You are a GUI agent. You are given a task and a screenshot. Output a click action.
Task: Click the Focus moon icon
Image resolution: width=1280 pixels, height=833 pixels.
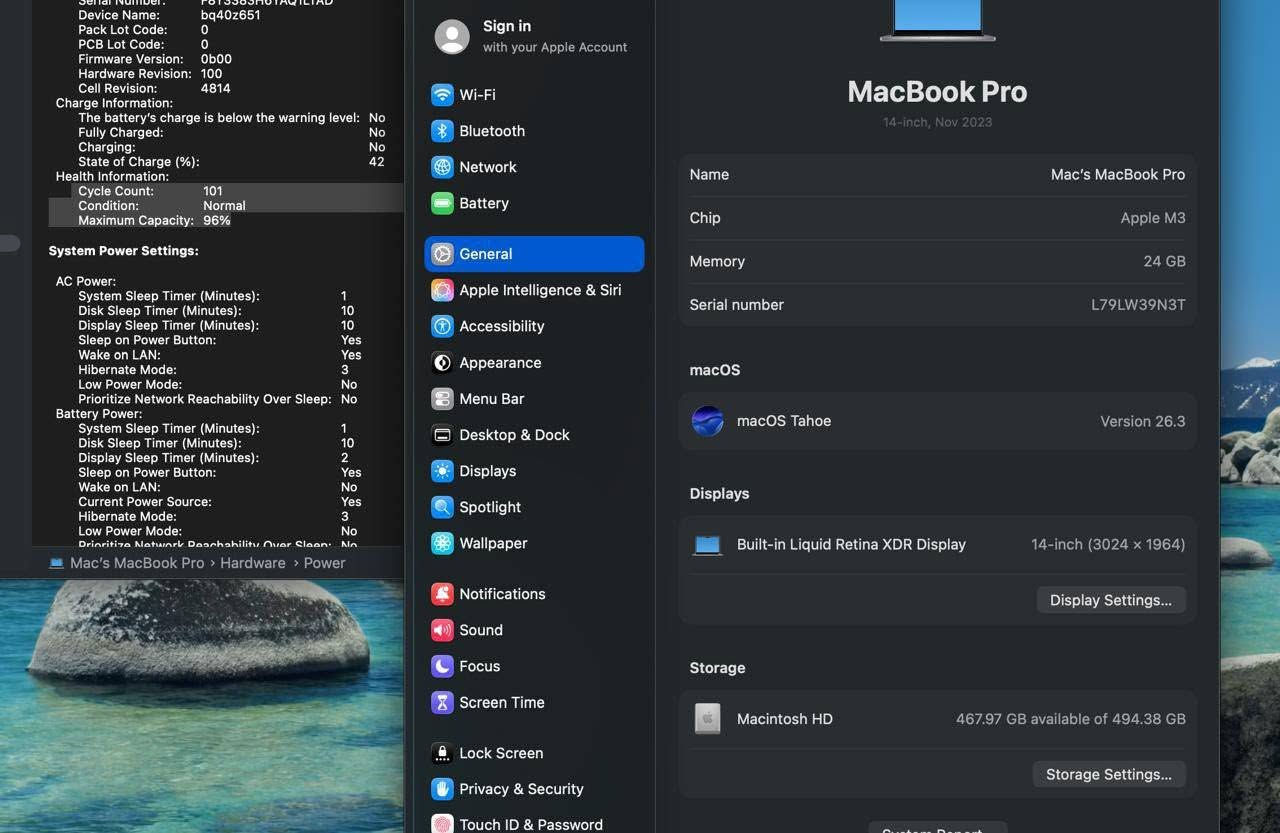[x=442, y=666]
